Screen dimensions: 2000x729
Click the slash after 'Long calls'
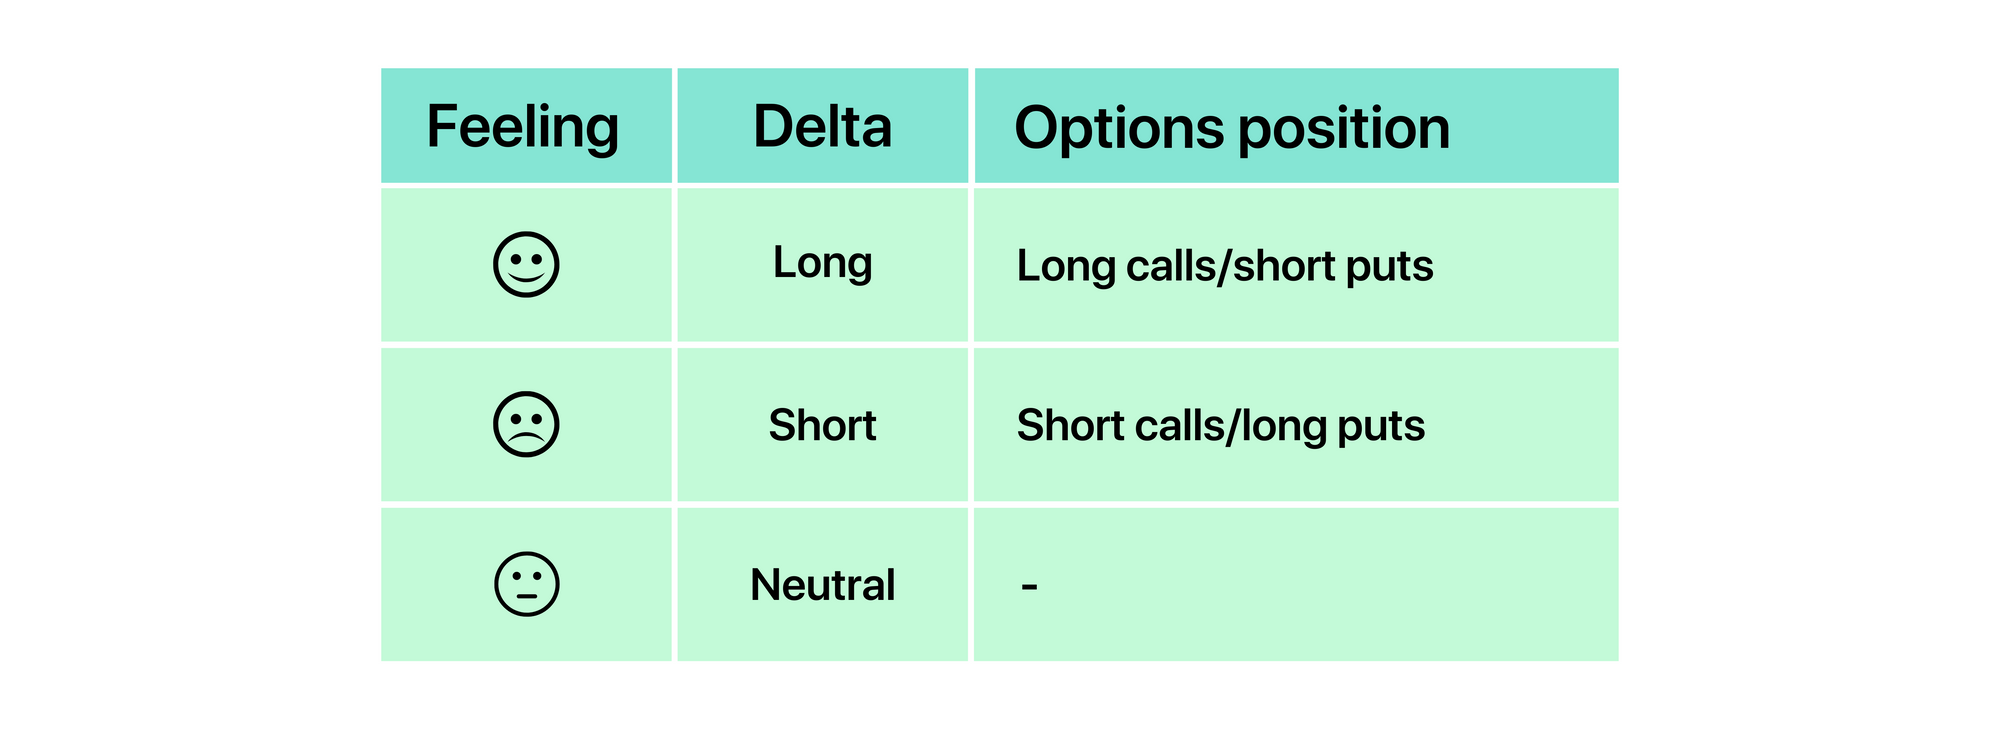(x=1224, y=266)
